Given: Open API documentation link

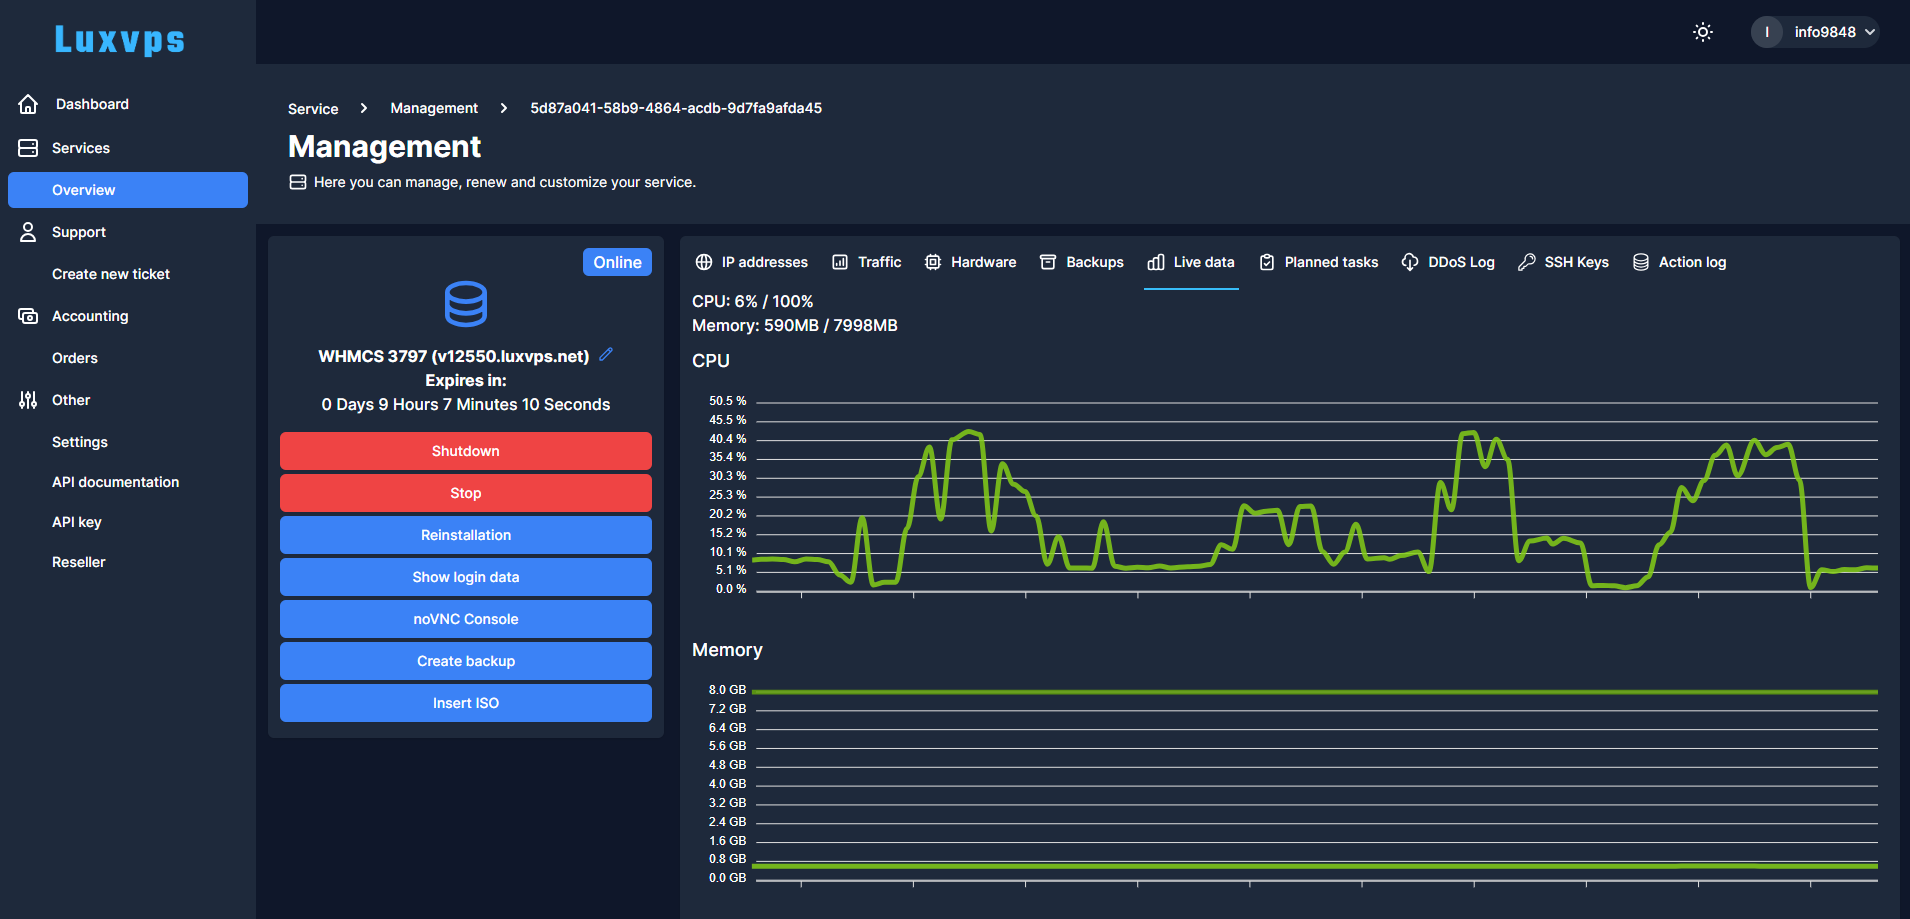Looking at the screenshot, I should pyautogui.click(x=116, y=482).
